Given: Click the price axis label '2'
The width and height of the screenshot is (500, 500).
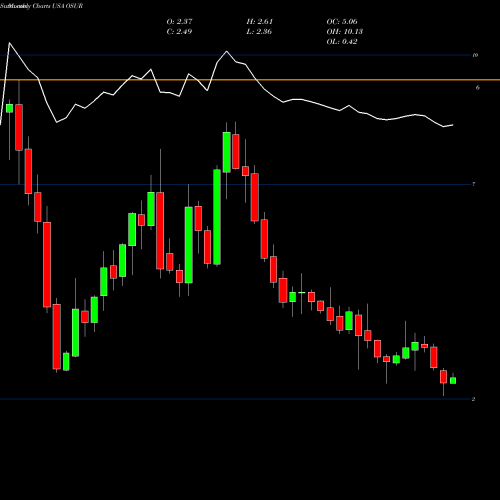Looking at the screenshot, I should click(x=473, y=399).
